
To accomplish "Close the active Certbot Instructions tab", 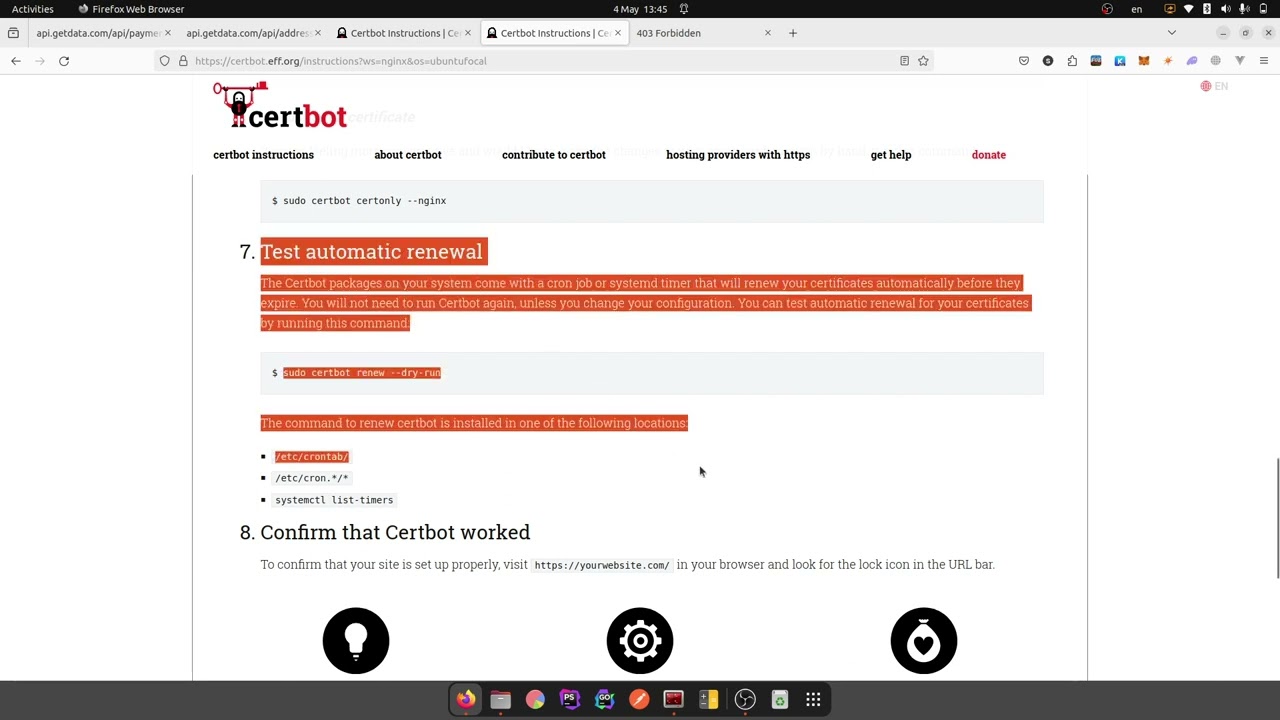I will [x=618, y=33].
